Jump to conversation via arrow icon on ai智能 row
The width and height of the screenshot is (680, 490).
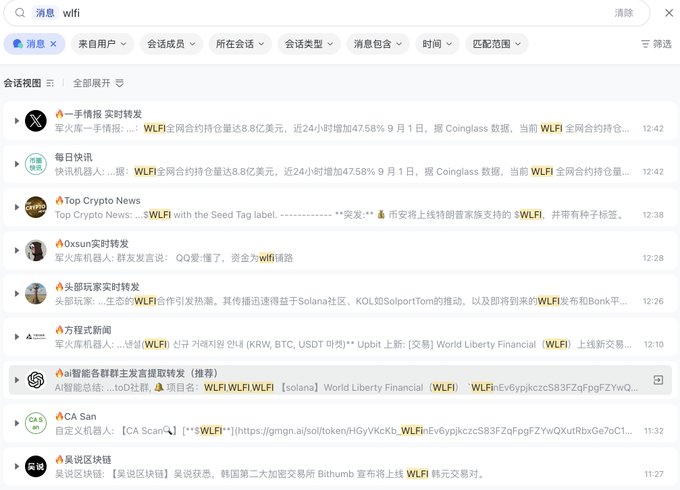pos(658,380)
